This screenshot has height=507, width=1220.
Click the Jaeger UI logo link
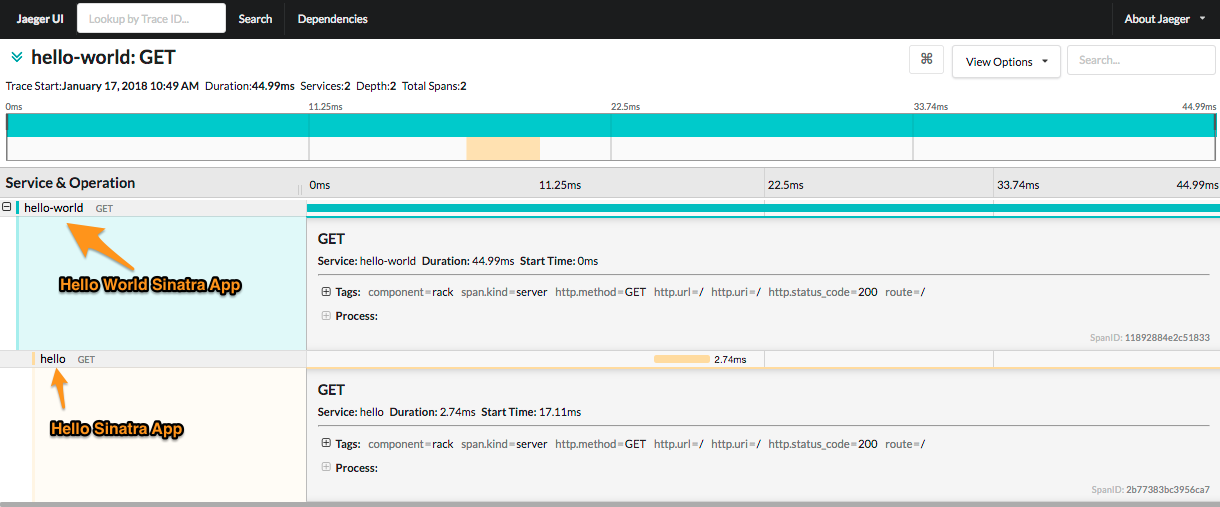(40, 19)
